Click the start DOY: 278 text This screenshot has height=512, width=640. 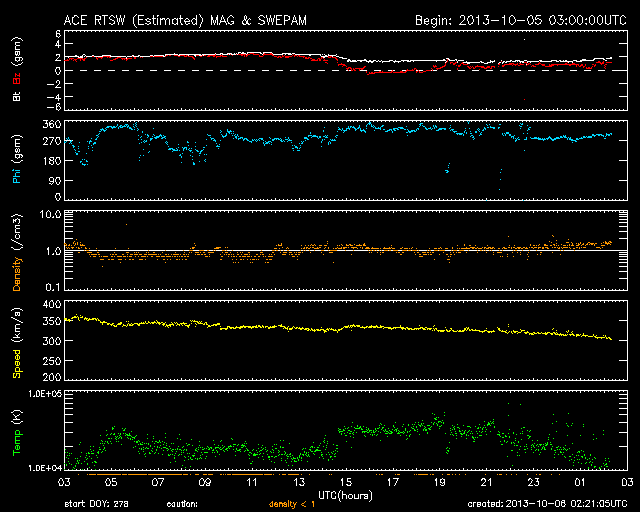(x=96, y=505)
